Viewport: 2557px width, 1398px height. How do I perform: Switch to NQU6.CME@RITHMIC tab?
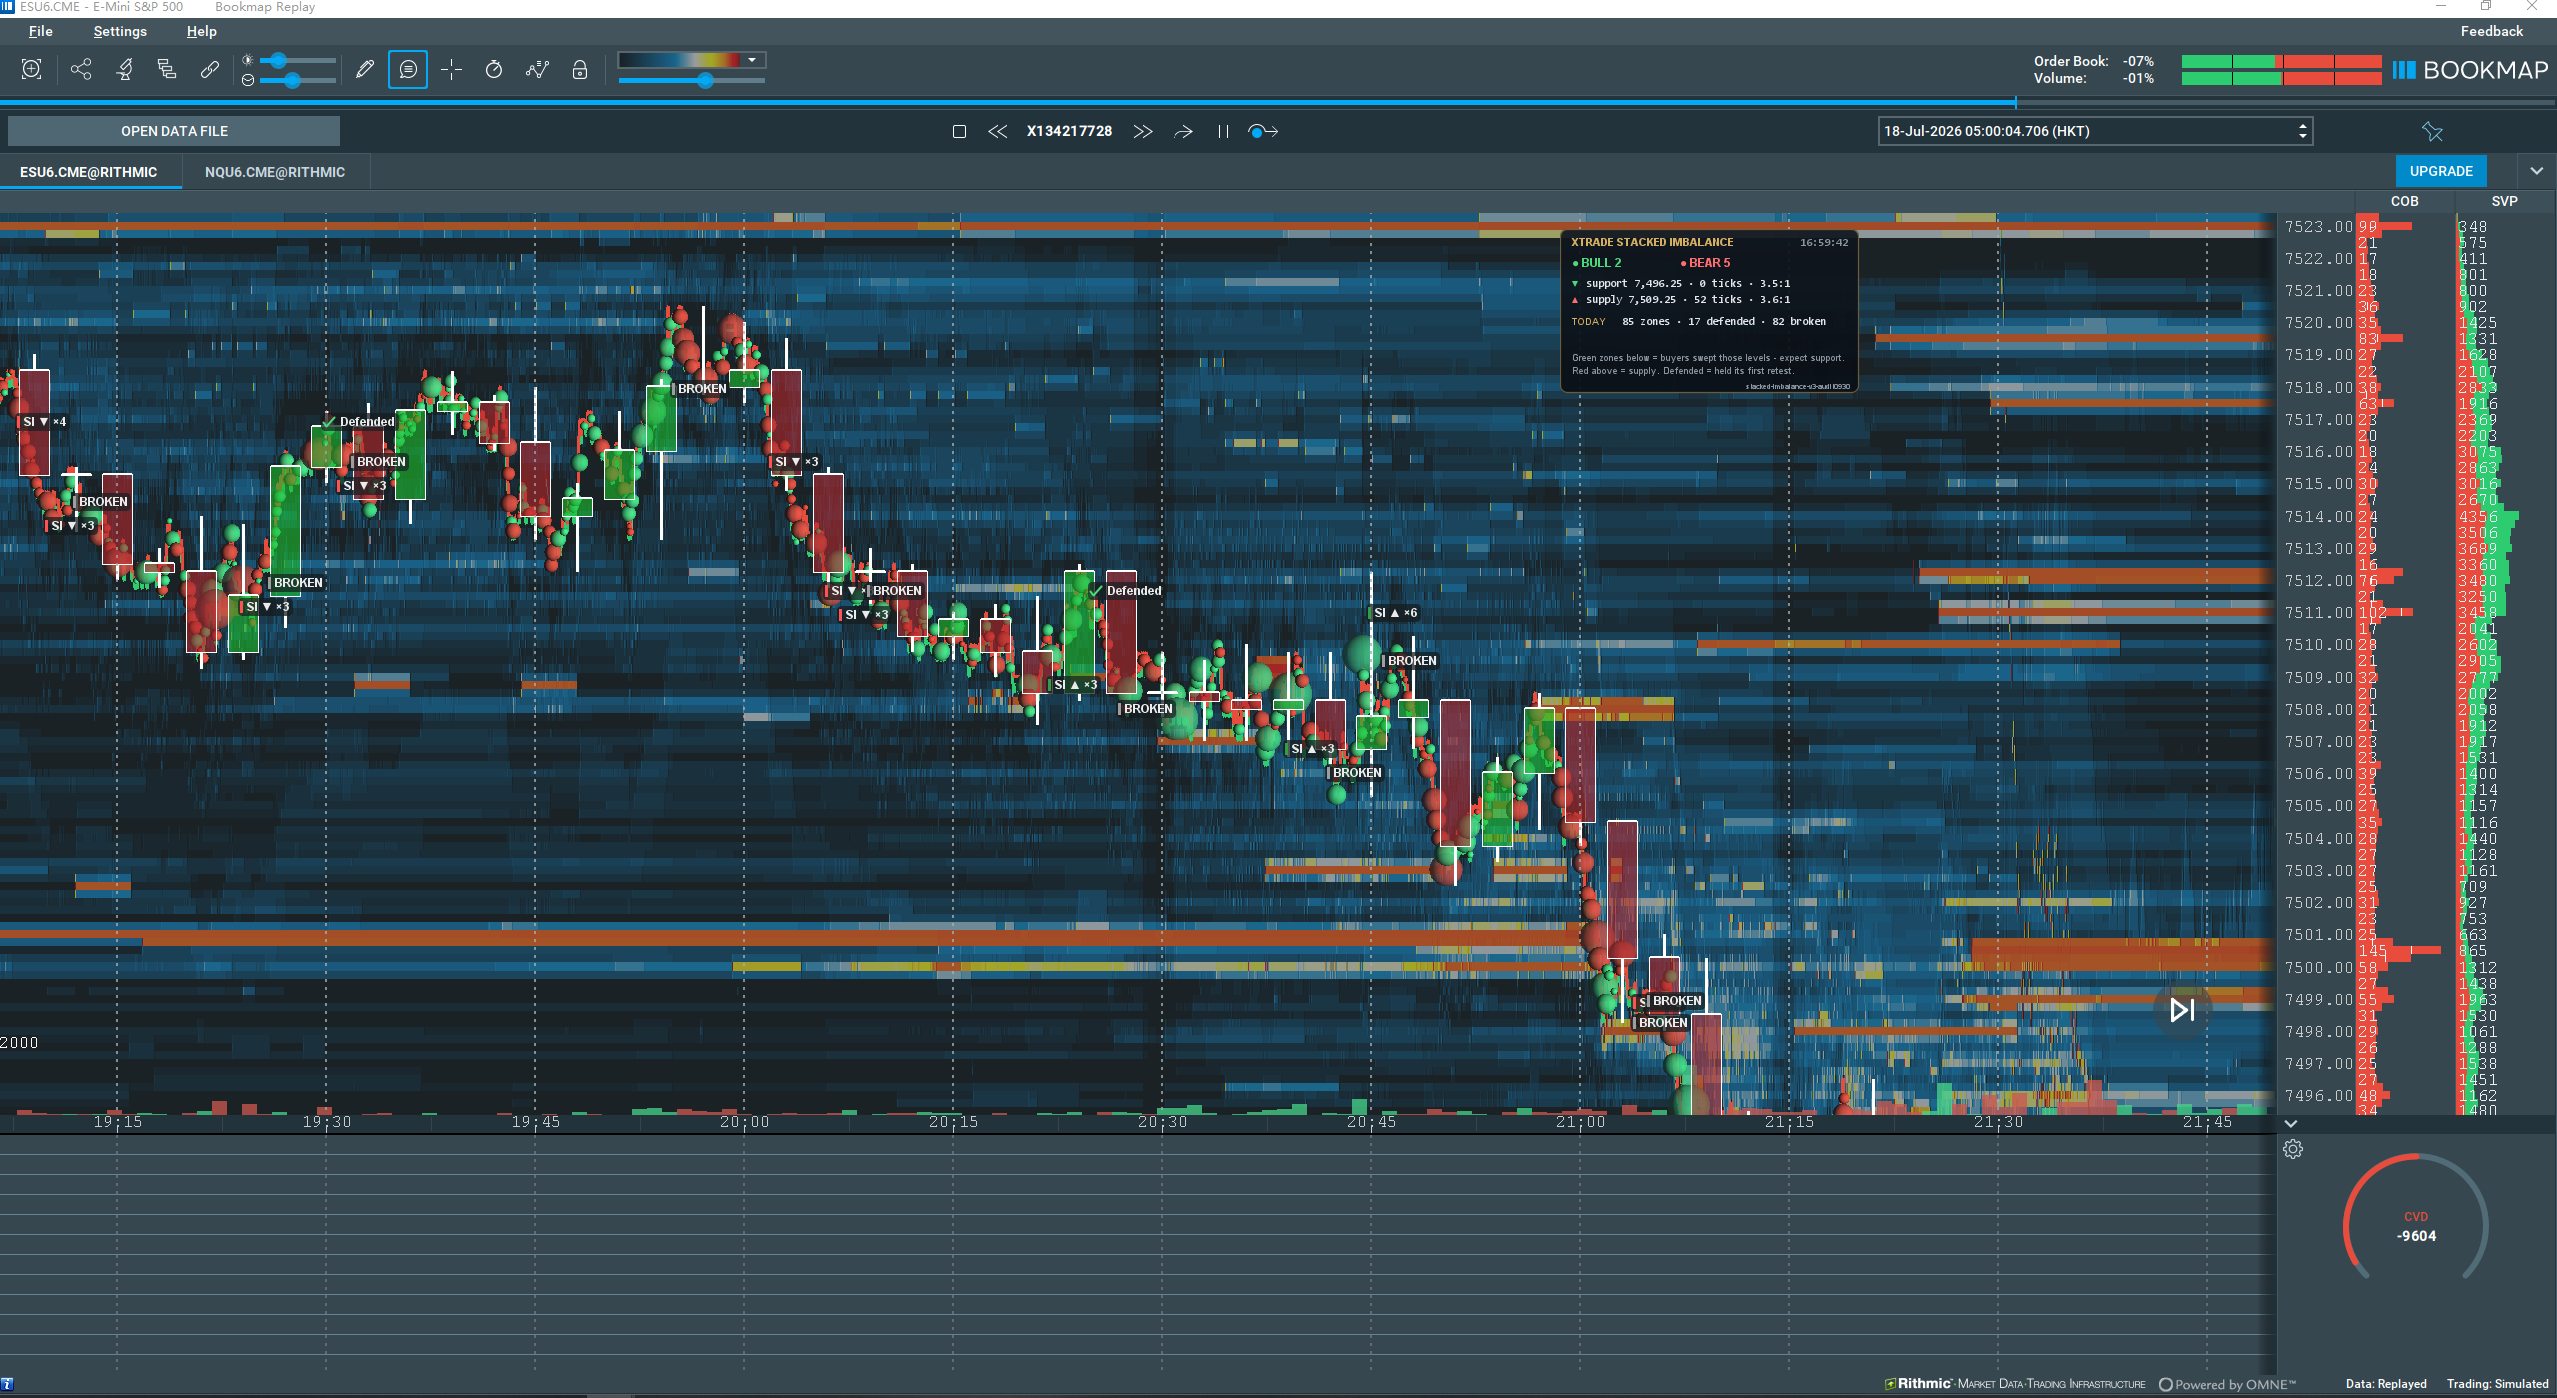tap(275, 172)
